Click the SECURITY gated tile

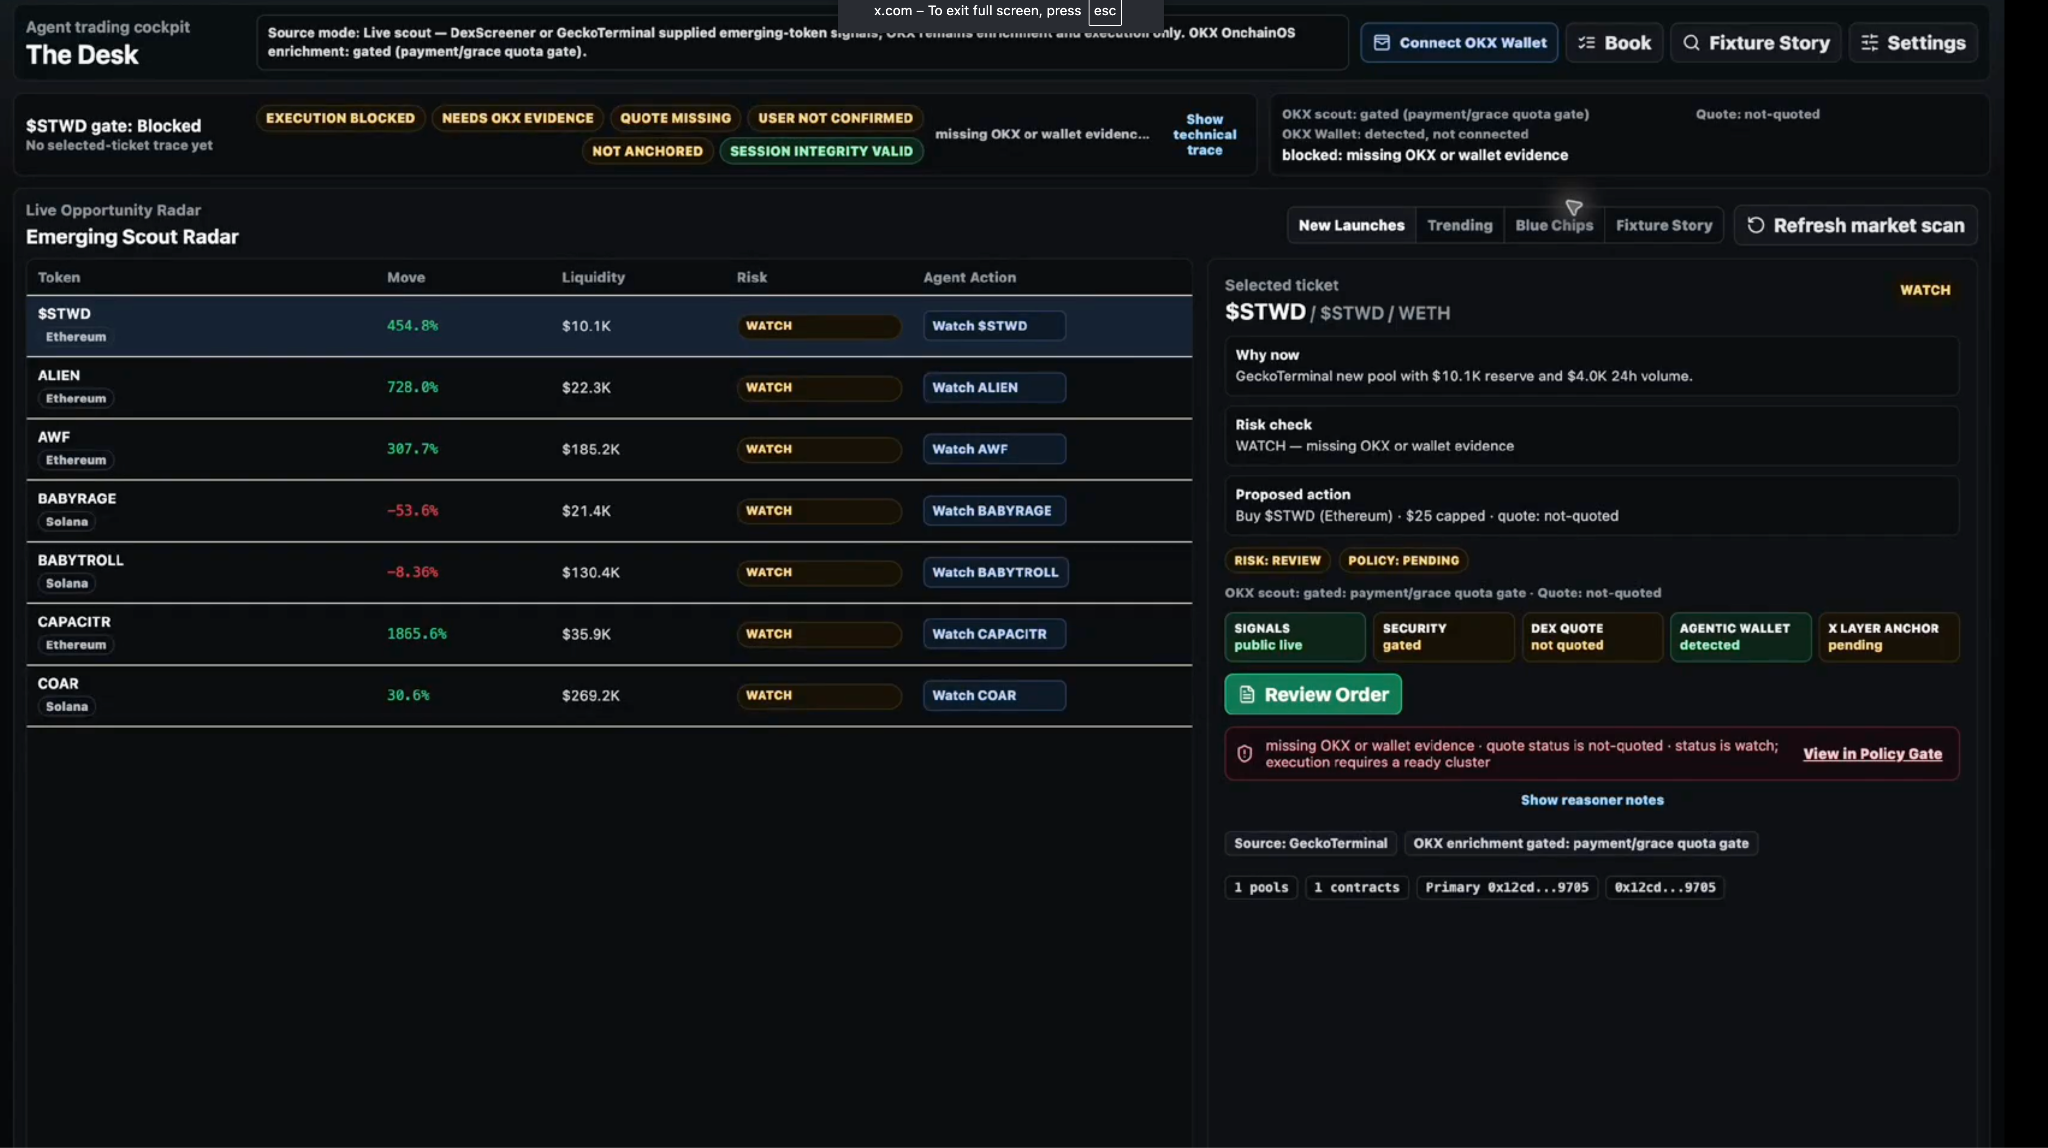(x=1443, y=637)
